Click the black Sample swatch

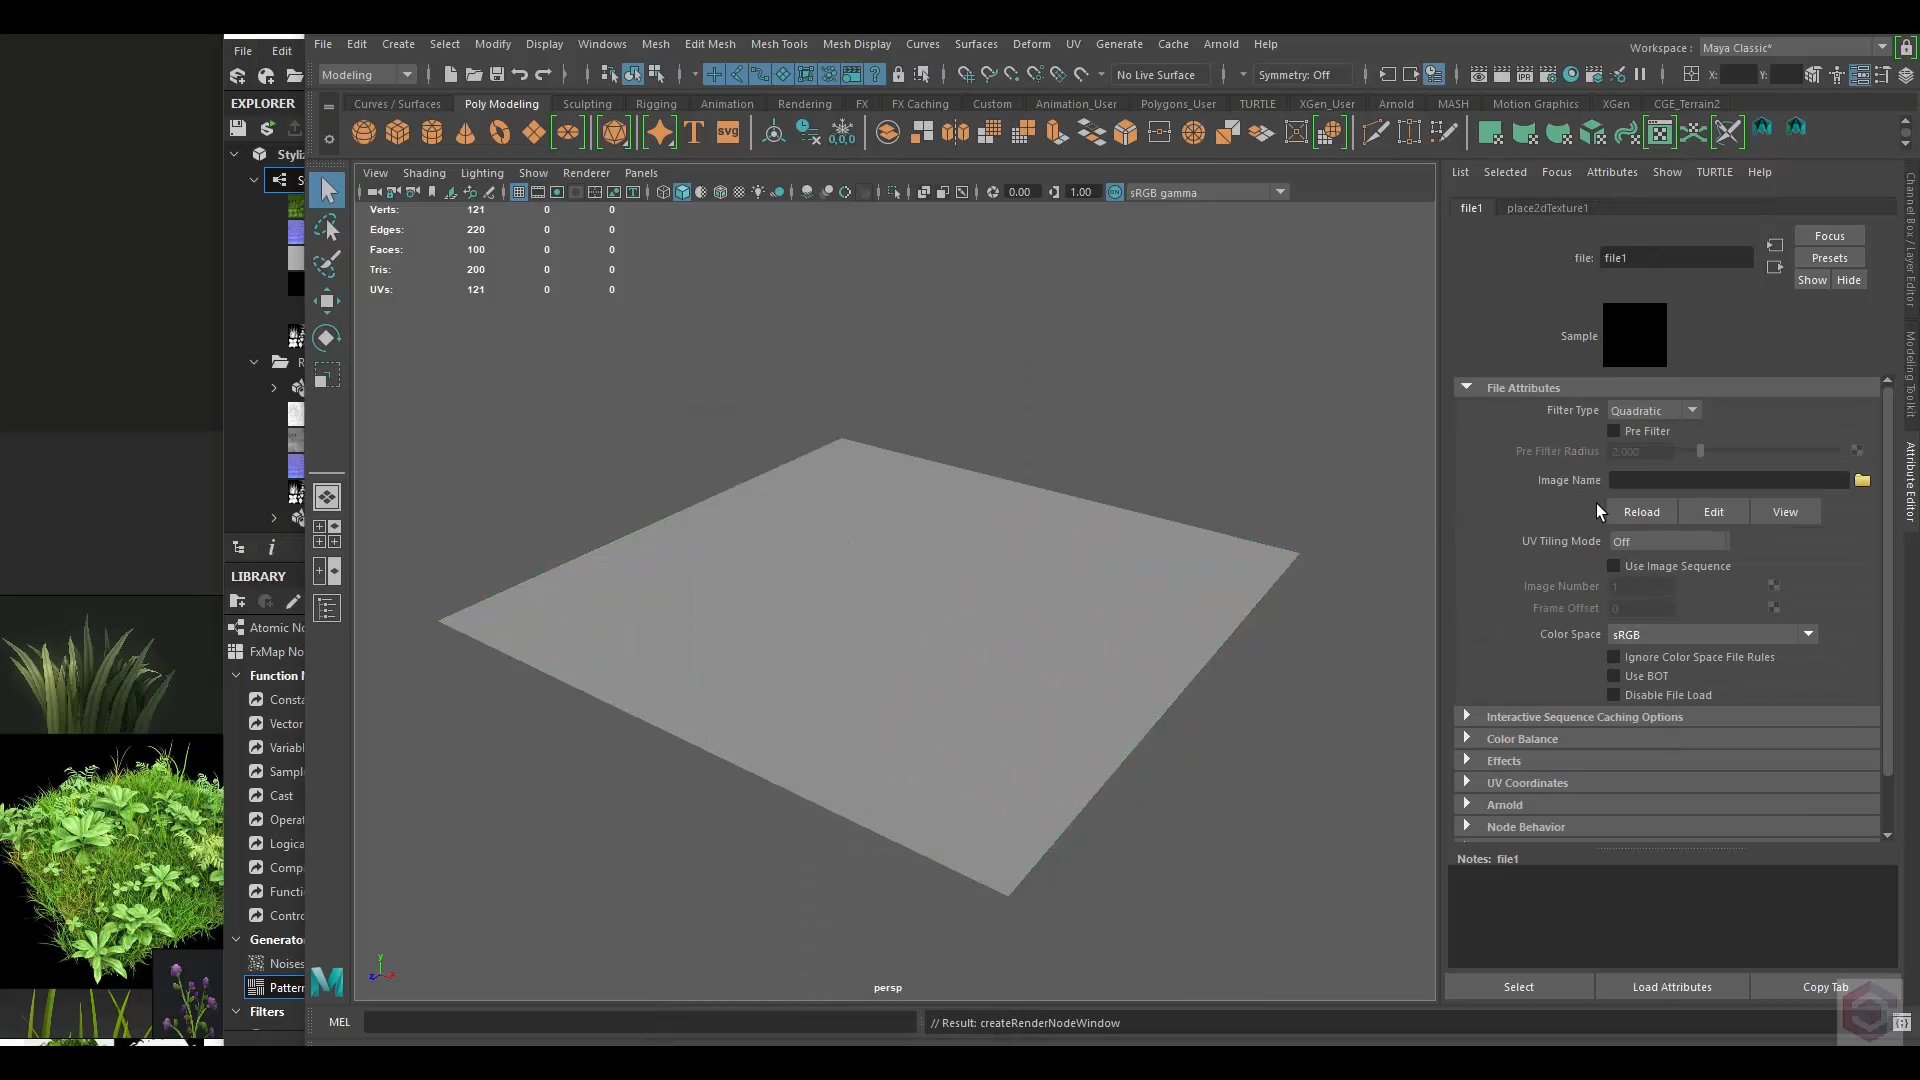(x=1634, y=335)
